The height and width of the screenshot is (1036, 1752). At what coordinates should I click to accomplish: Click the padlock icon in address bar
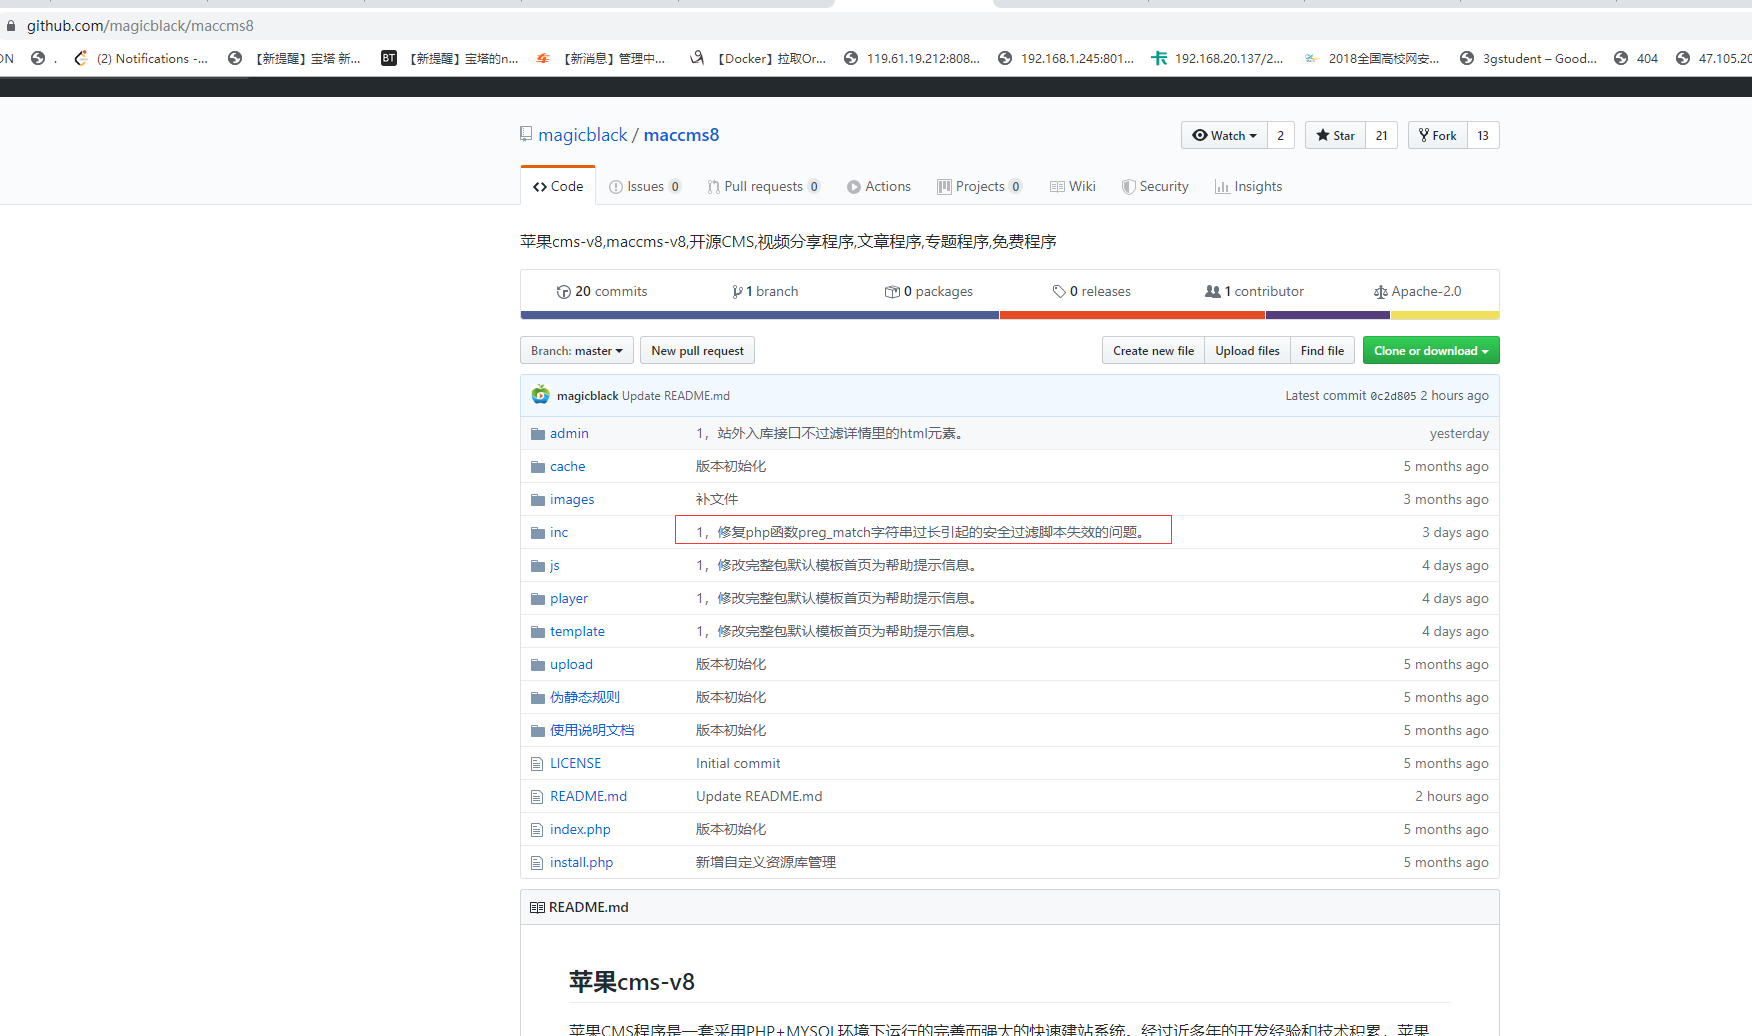(11, 26)
